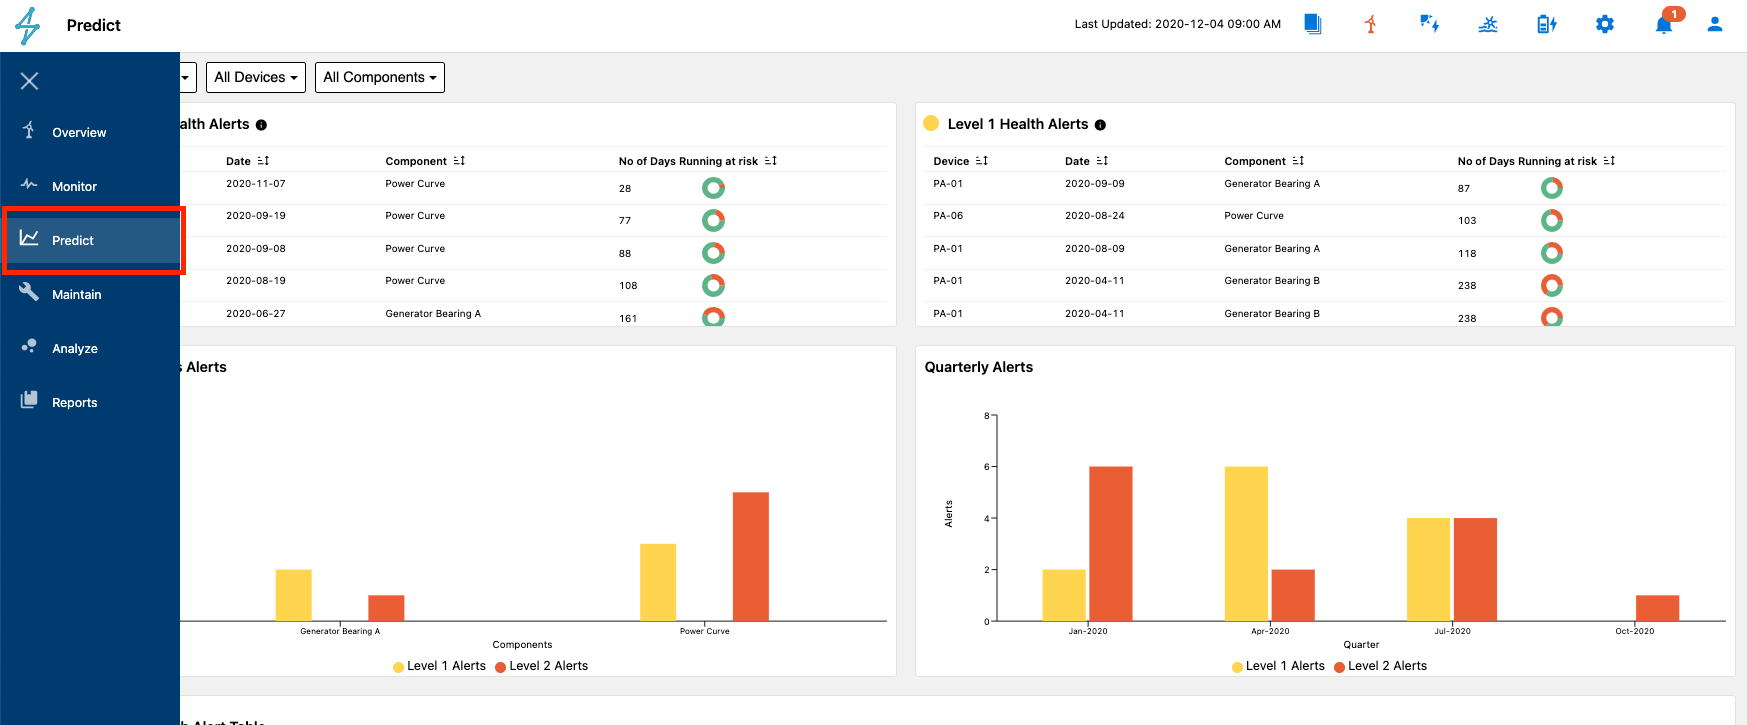Image resolution: width=1747 pixels, height=725 pixels.
Task: Toggle Level 1 Alerts legend in Components chart
Action: [x=439, y=666]
